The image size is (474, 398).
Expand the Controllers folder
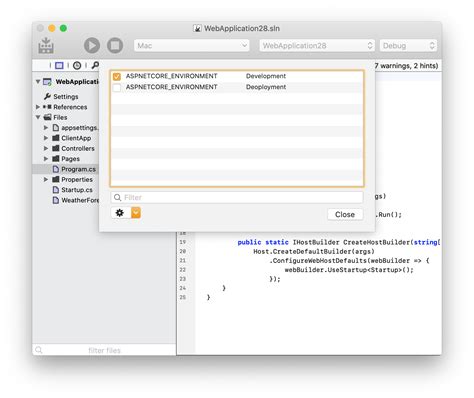(x=46, y=148)
